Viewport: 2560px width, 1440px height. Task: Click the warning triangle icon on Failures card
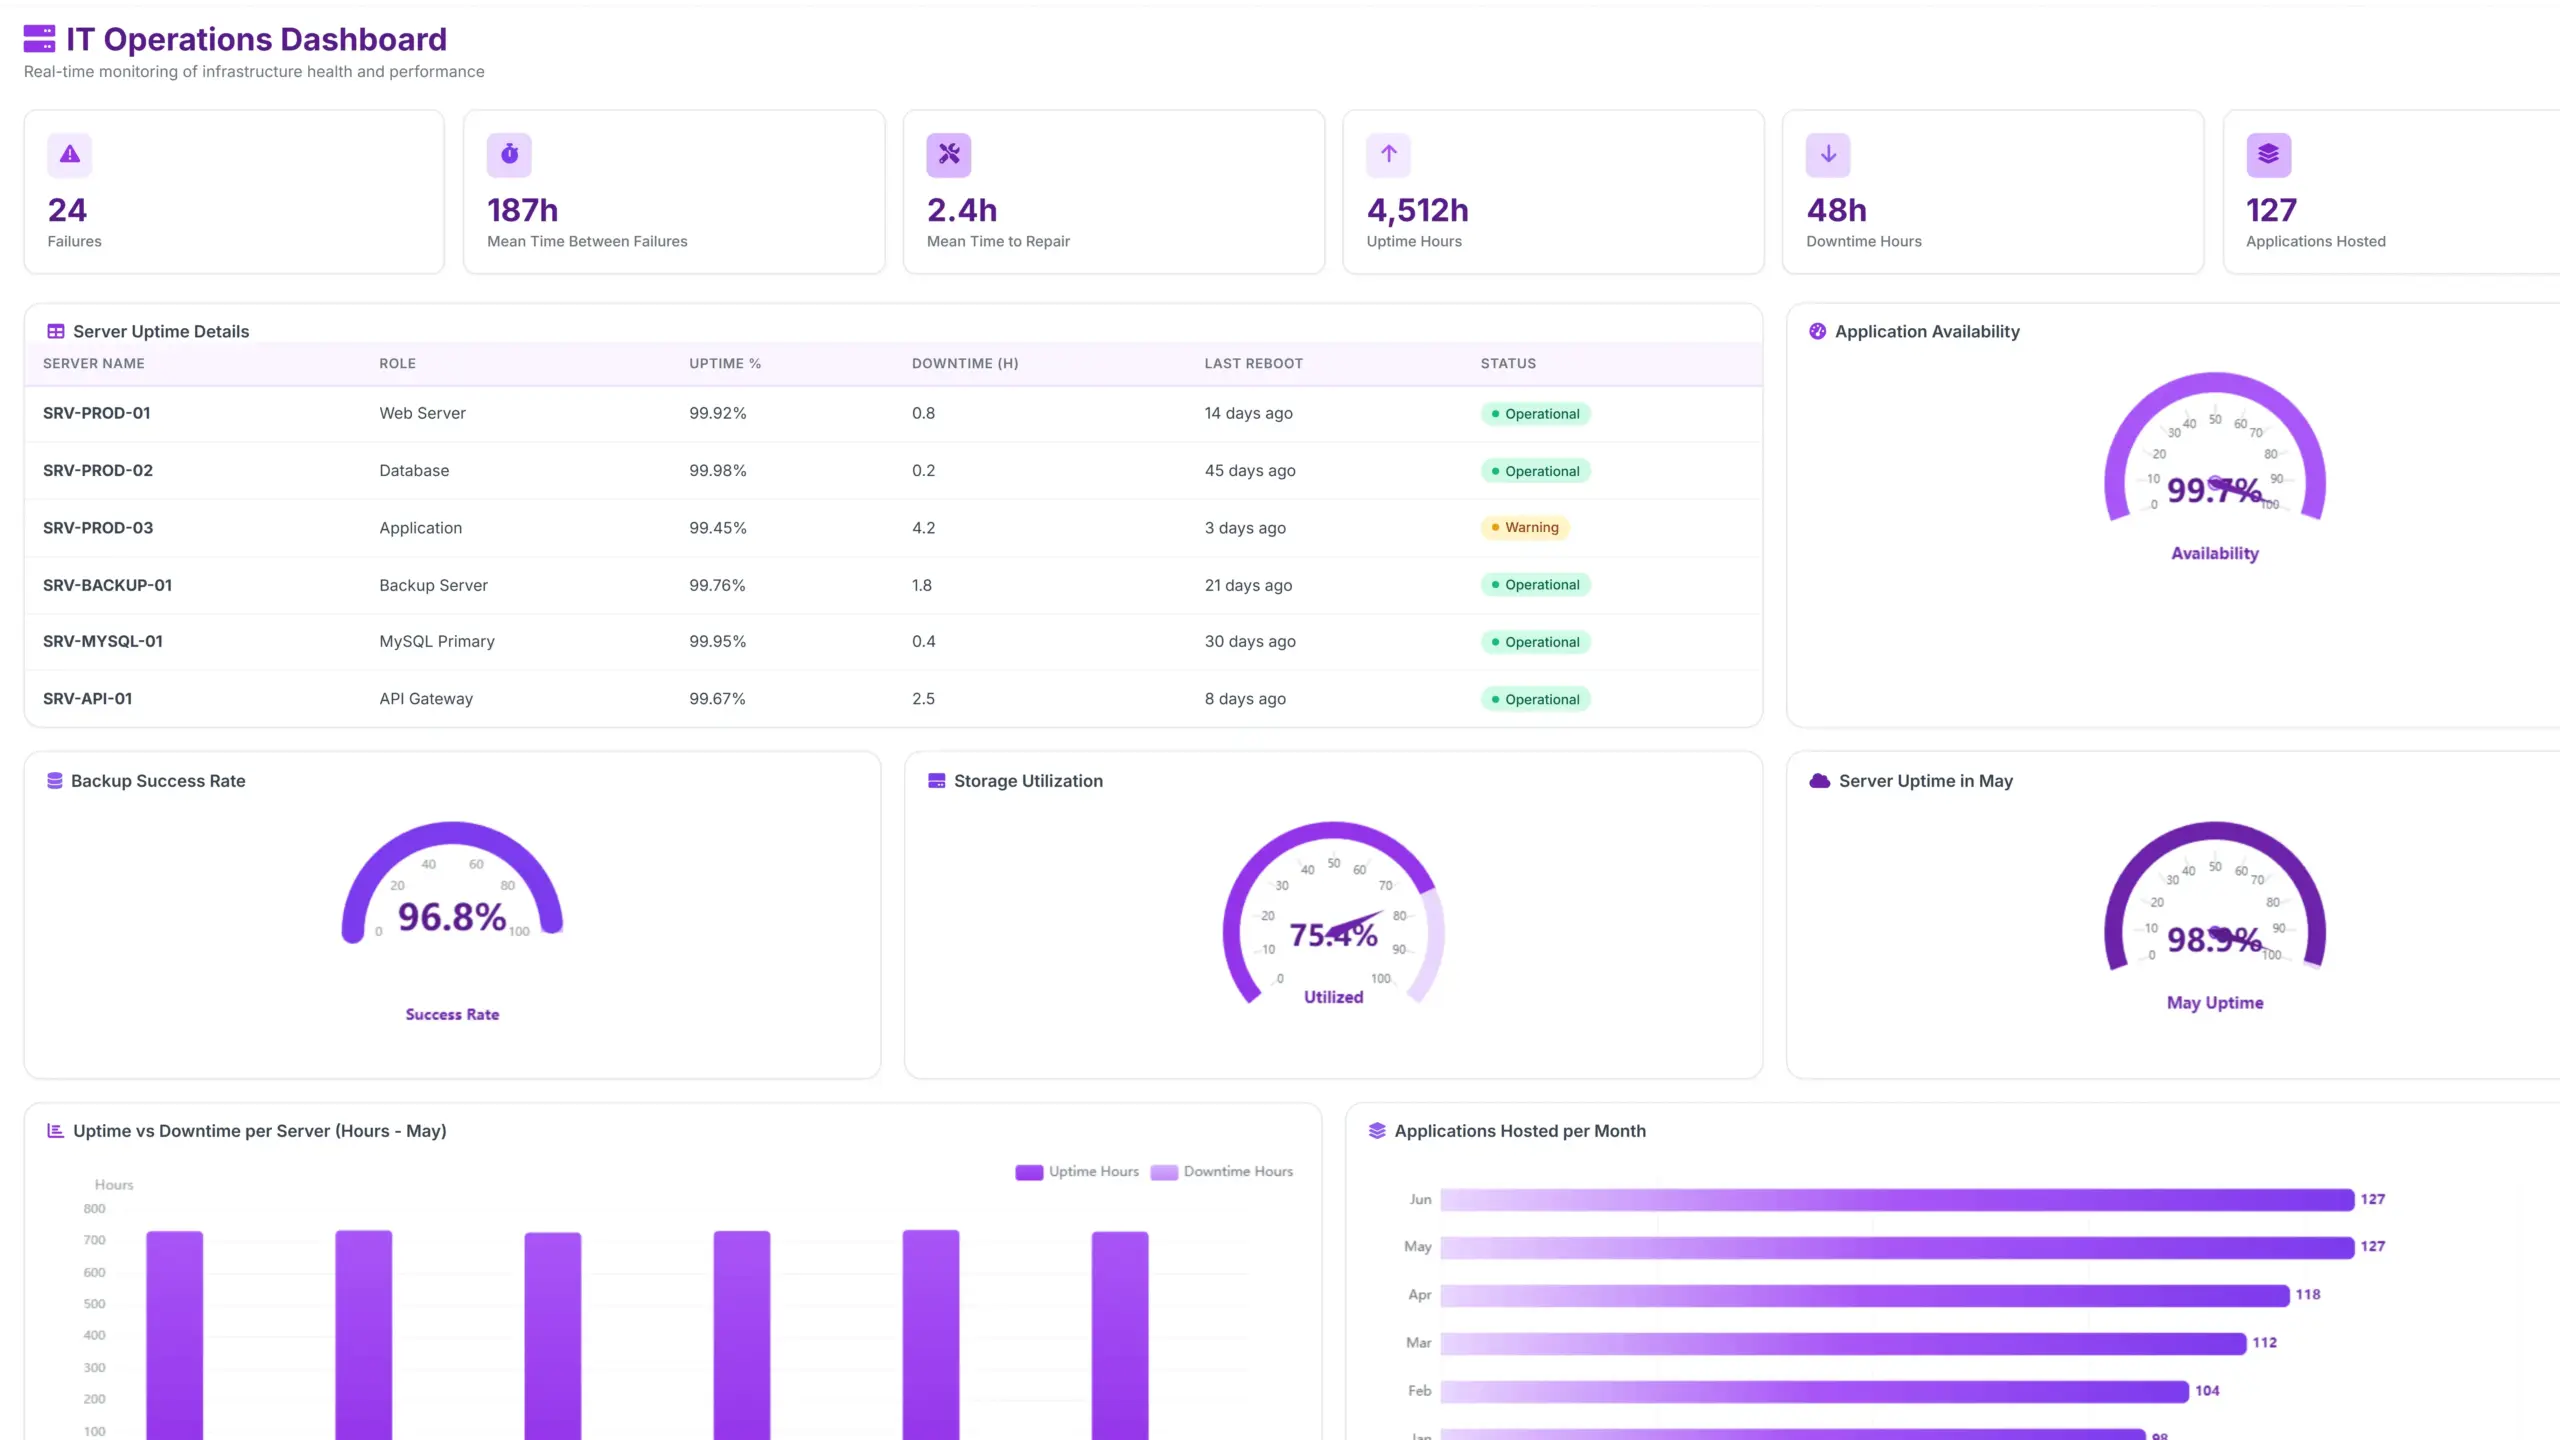click(69, 154)
